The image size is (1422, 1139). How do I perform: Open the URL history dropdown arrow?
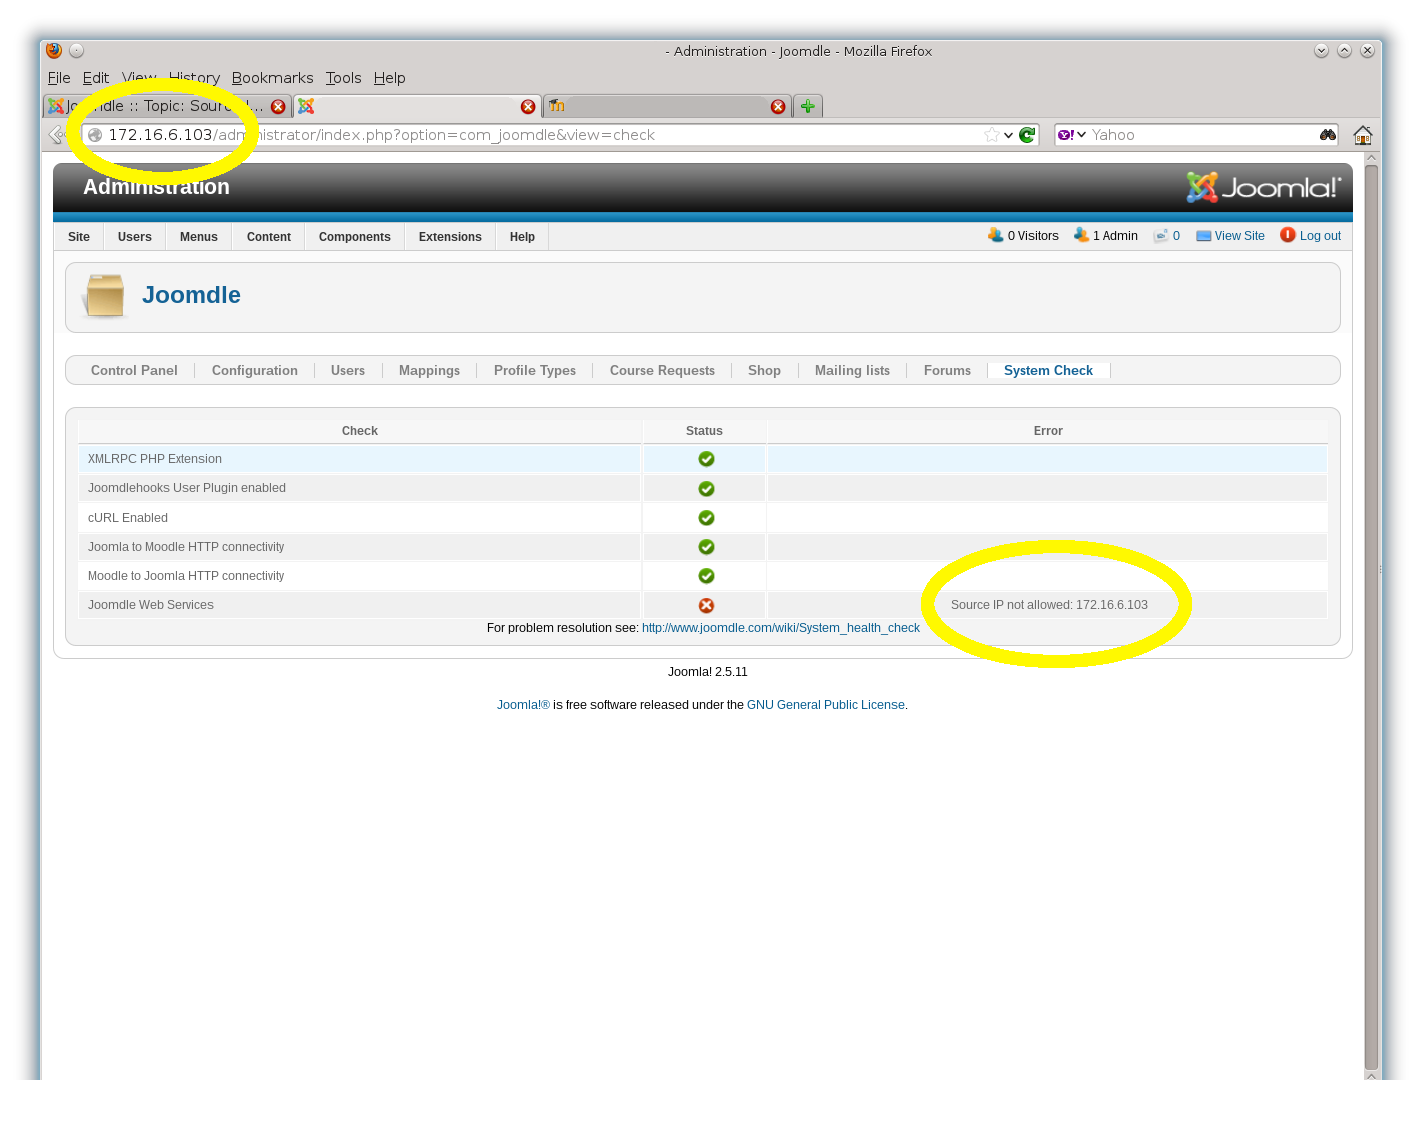tap(1008, 135)
